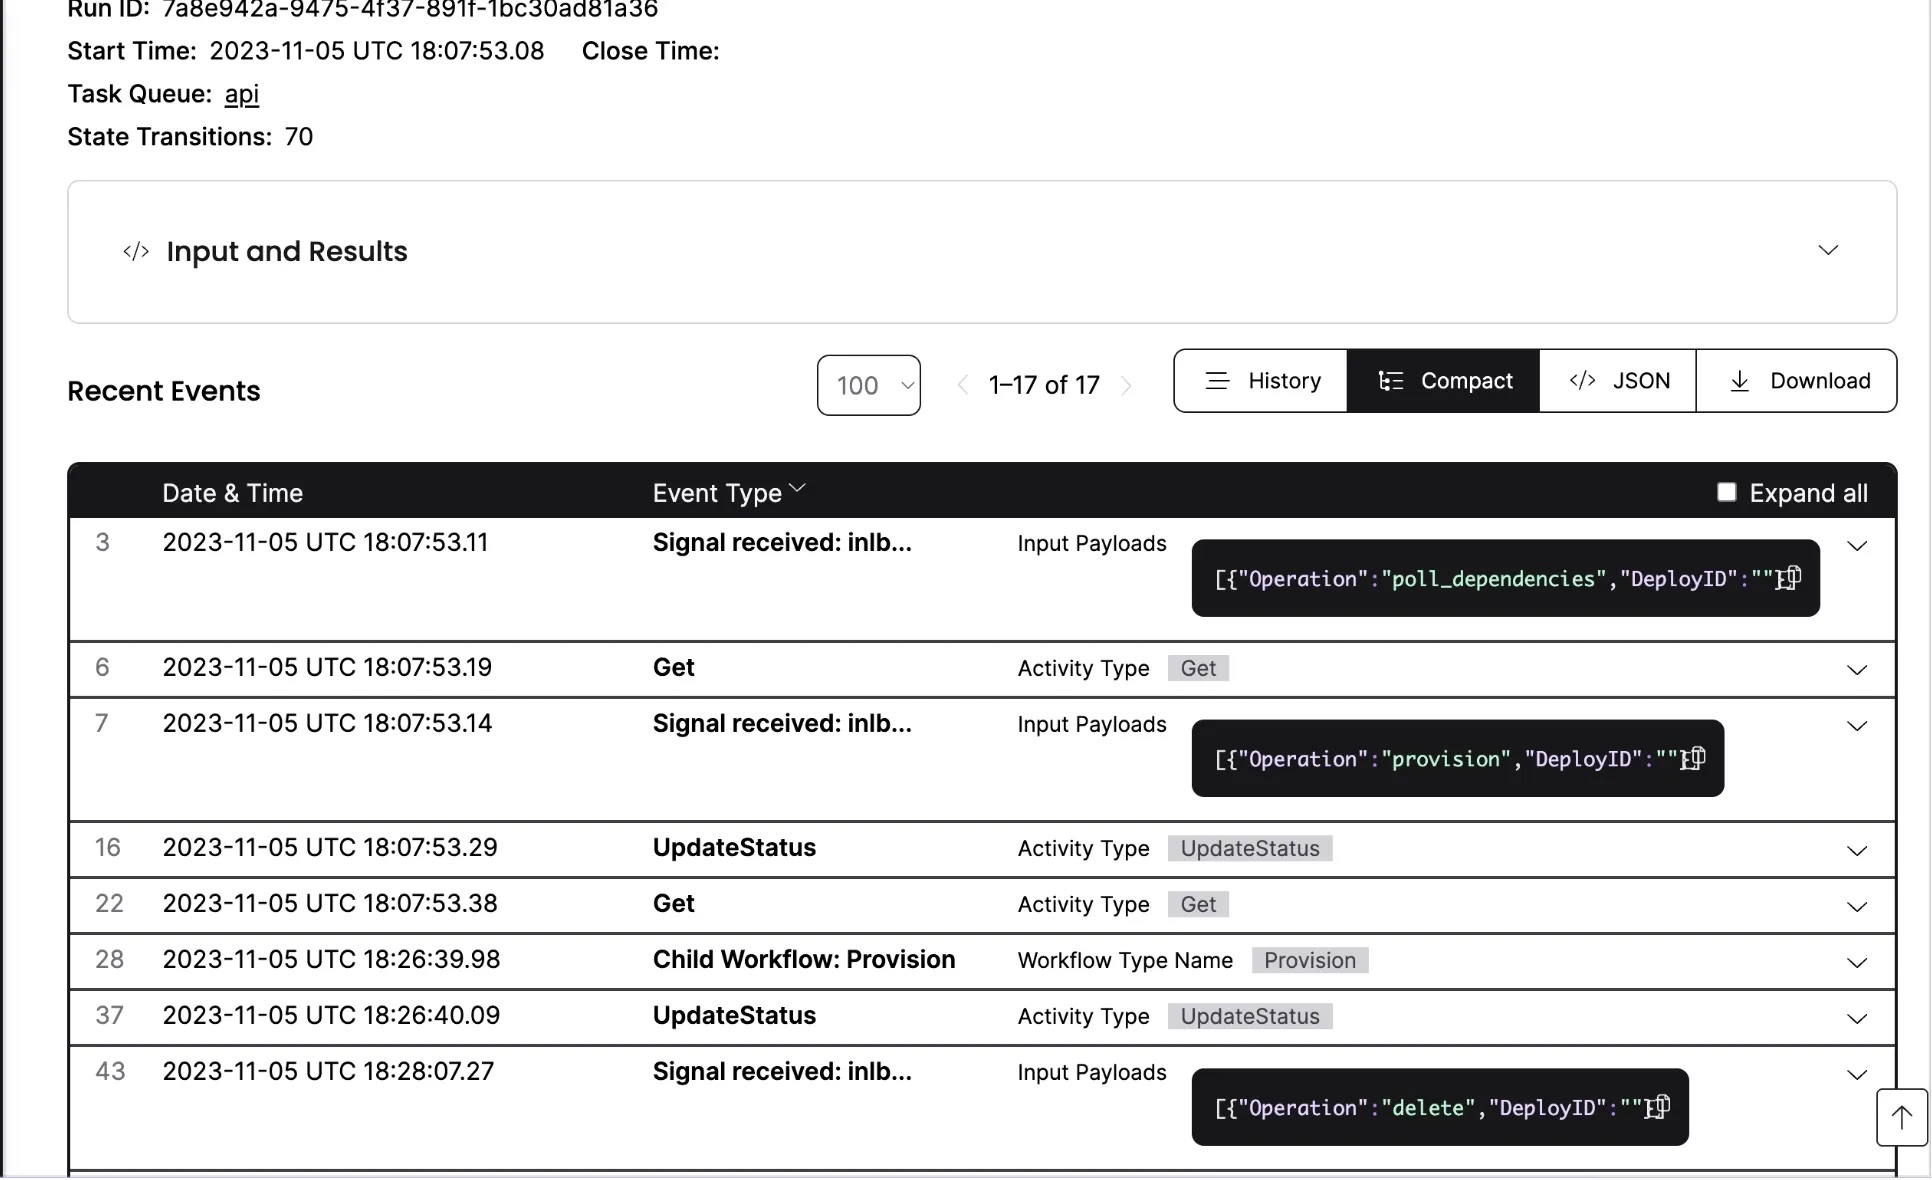Download the event history
This screenshot has height=1180, width=1932.
1797,381
